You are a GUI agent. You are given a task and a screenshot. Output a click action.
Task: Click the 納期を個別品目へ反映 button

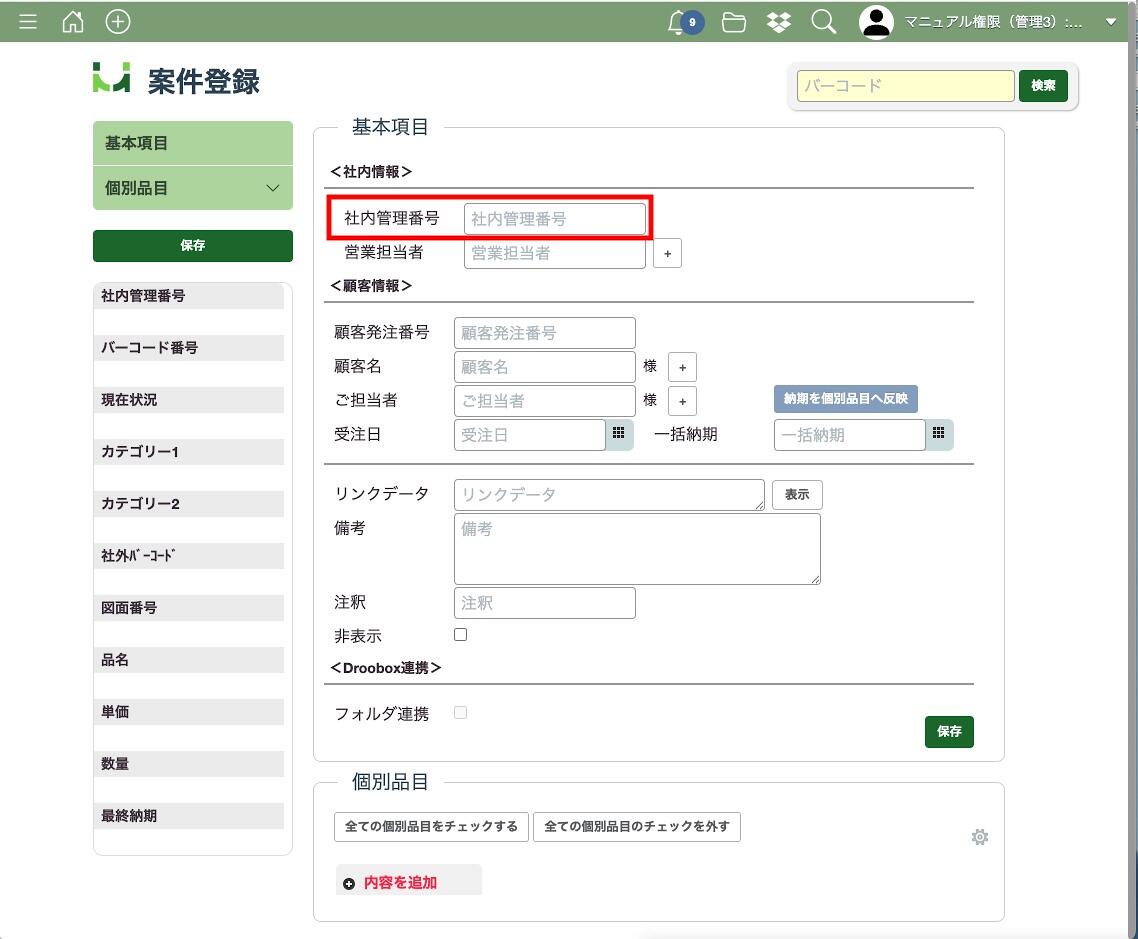coord(845,399)
